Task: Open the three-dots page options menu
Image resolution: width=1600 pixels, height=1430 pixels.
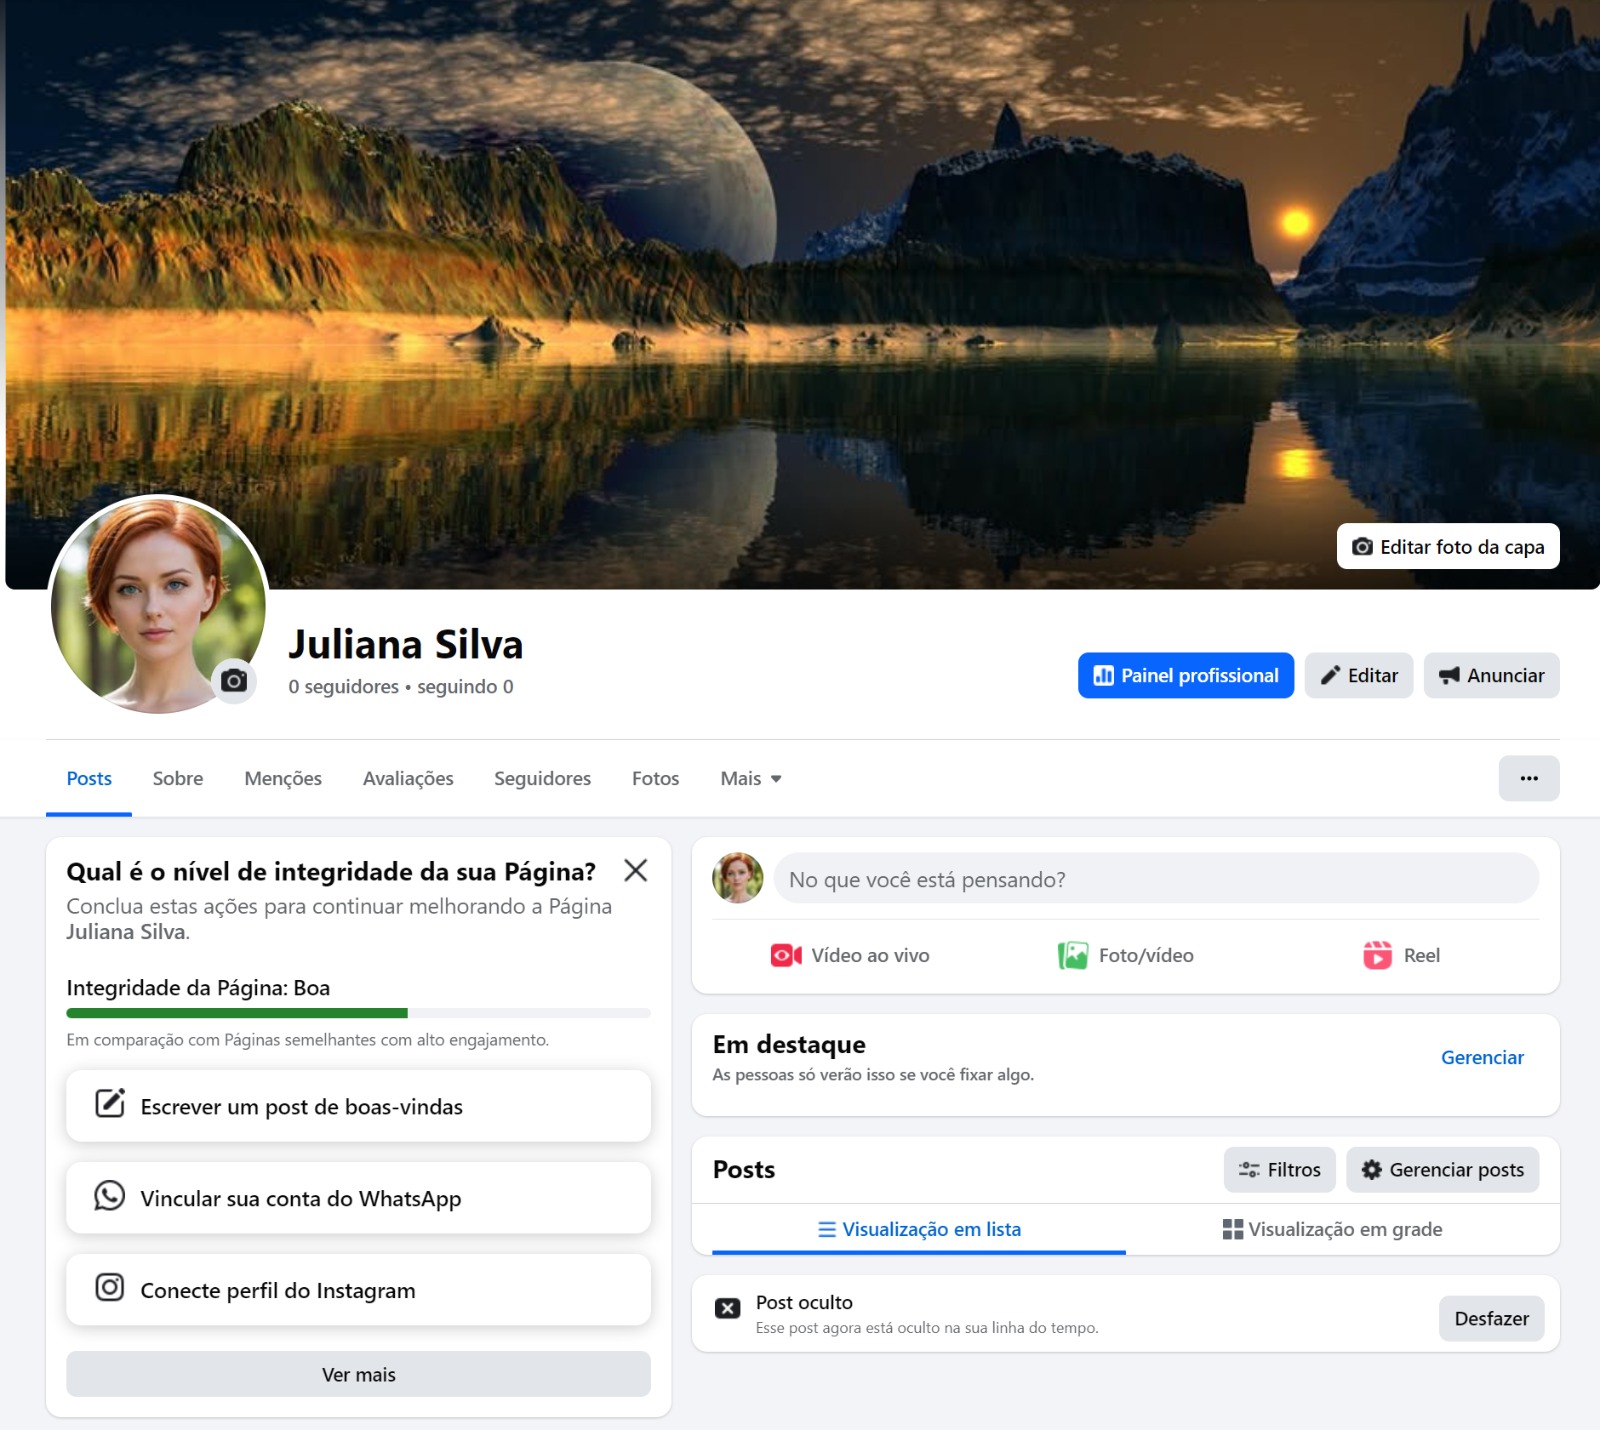Action: click(x=1528, y=778)
